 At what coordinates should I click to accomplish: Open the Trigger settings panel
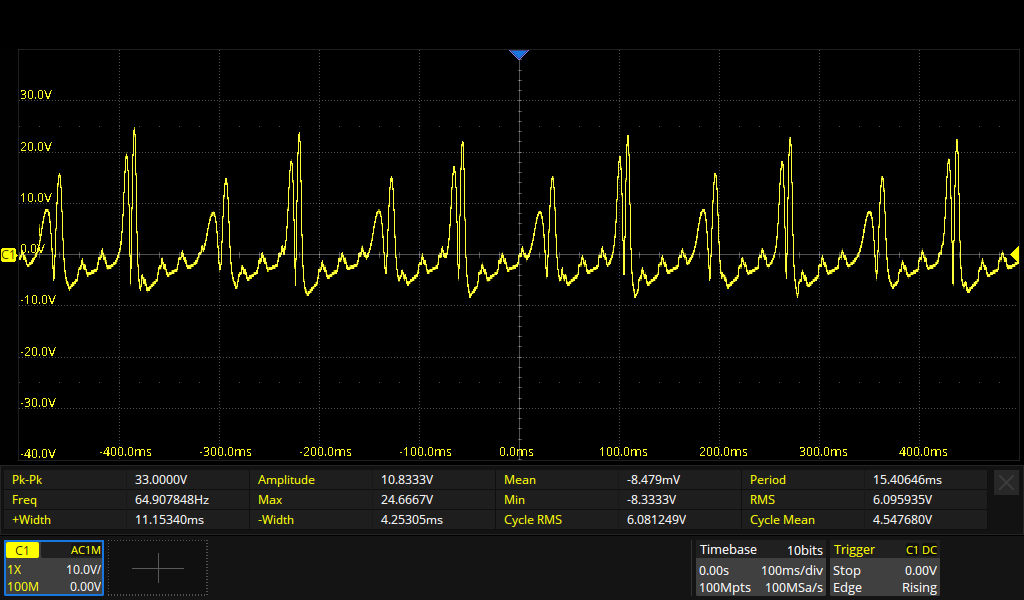885,568
